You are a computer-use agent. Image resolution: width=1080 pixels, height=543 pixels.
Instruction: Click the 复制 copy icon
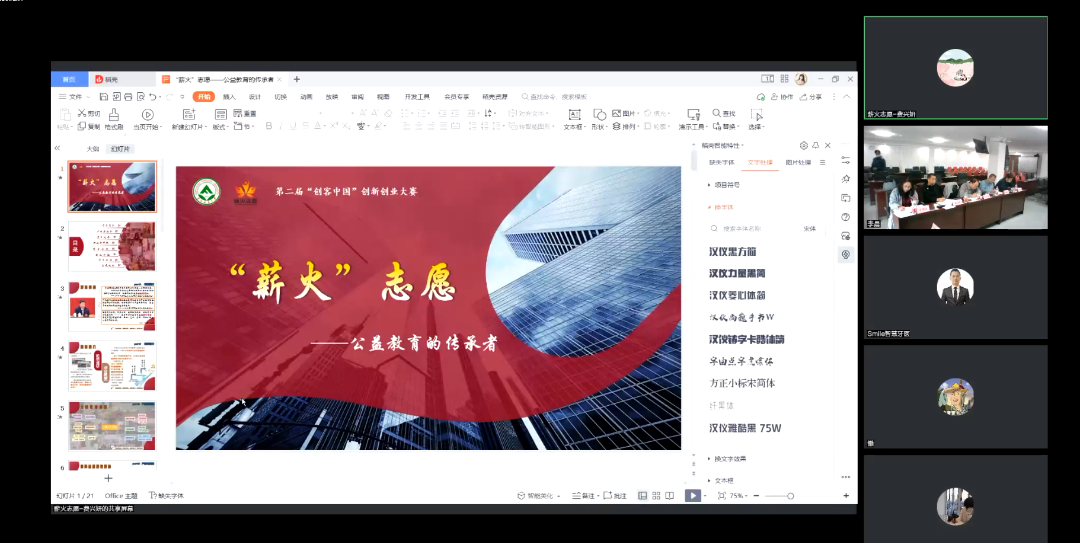(x=82, y=127)
